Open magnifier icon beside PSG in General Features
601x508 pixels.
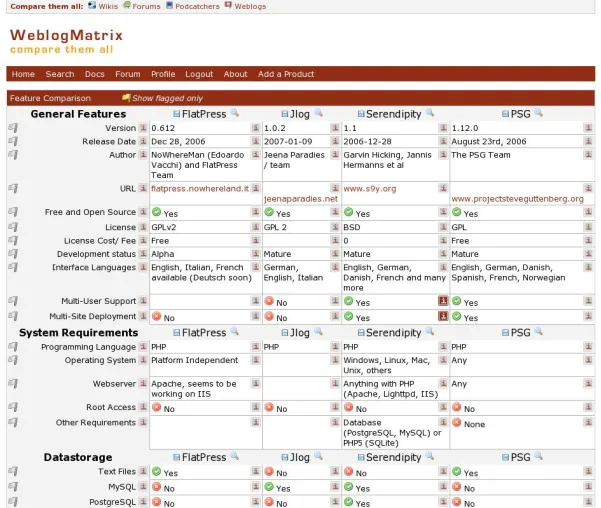click(x=539, y=113)
